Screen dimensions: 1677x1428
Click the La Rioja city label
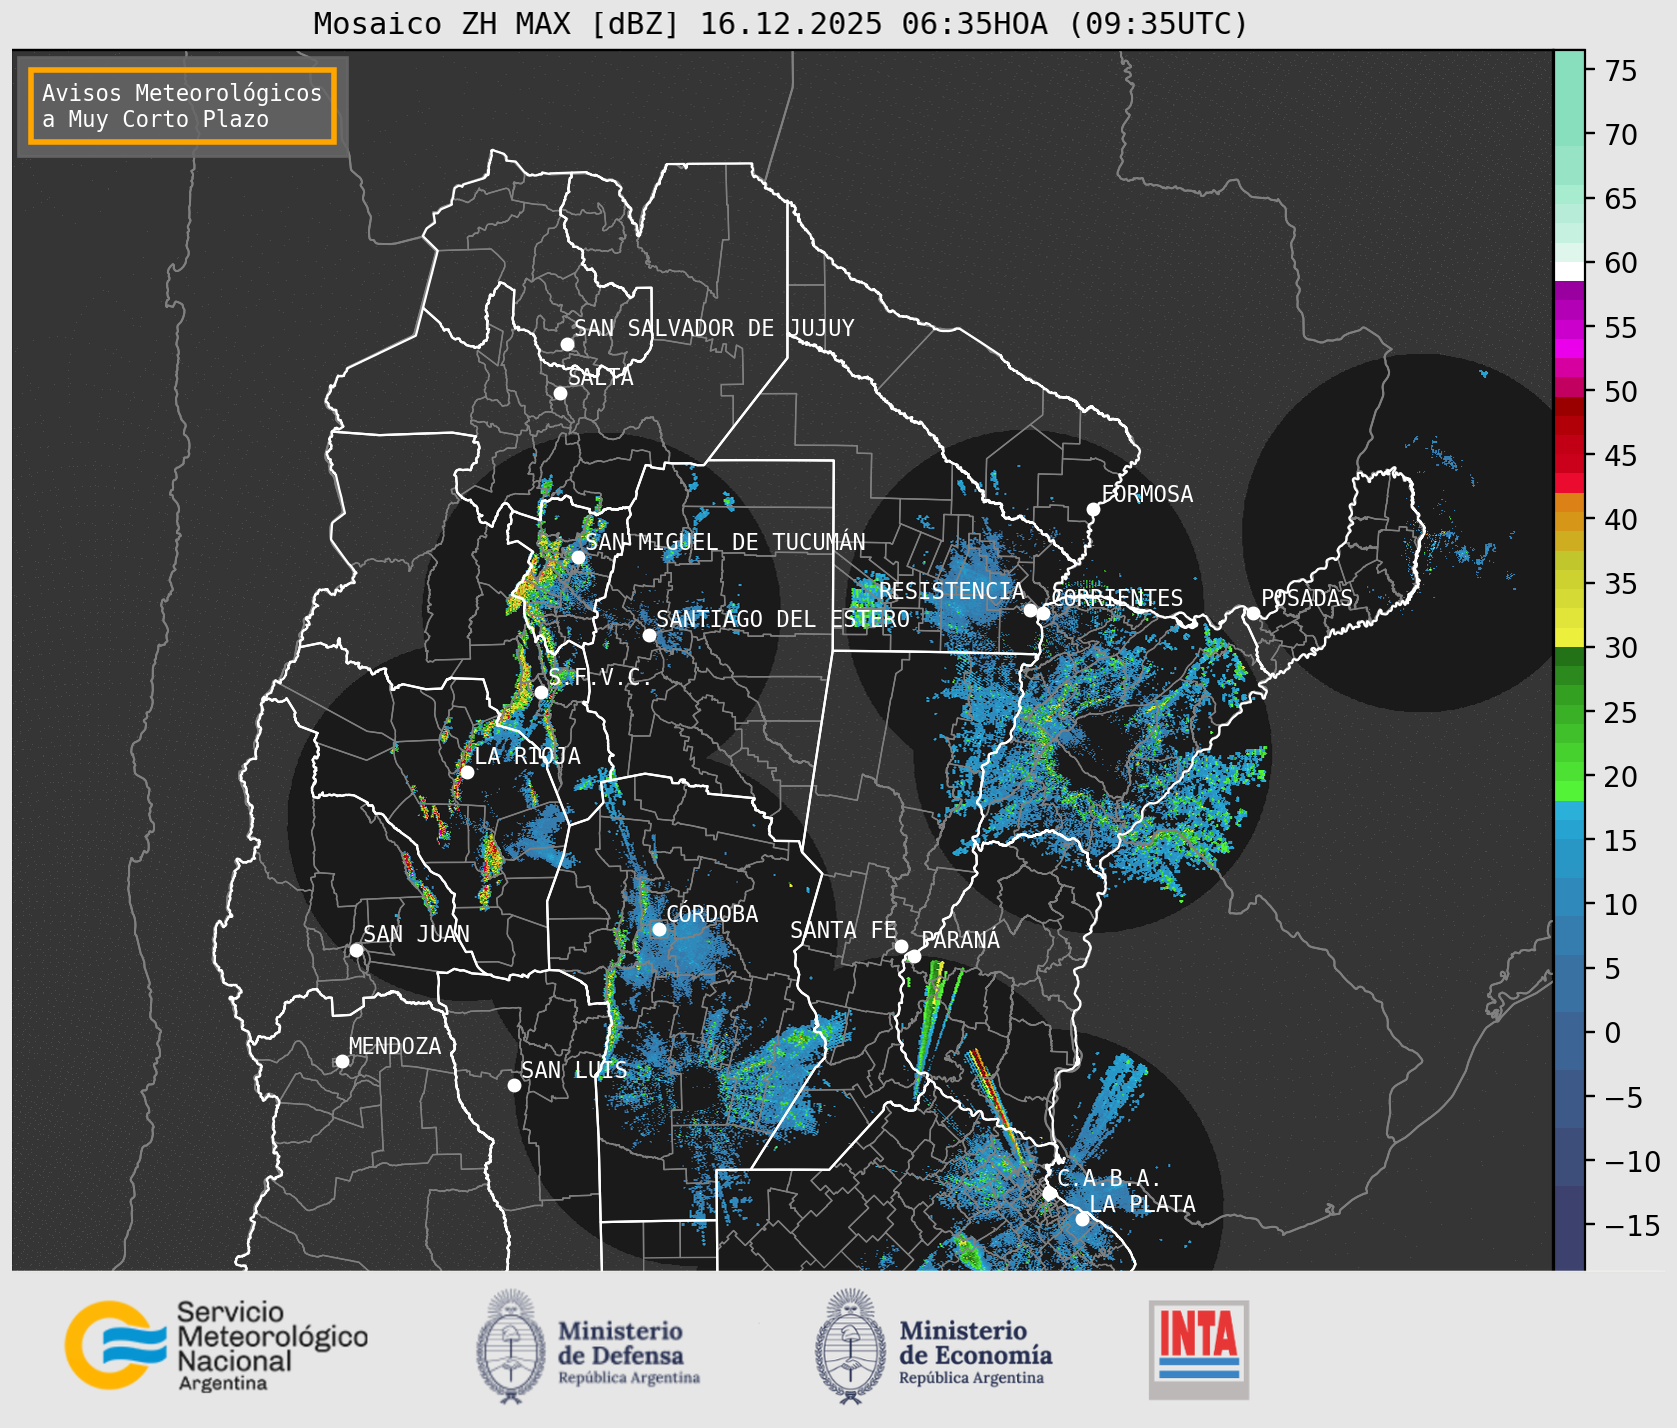point(527,756)
